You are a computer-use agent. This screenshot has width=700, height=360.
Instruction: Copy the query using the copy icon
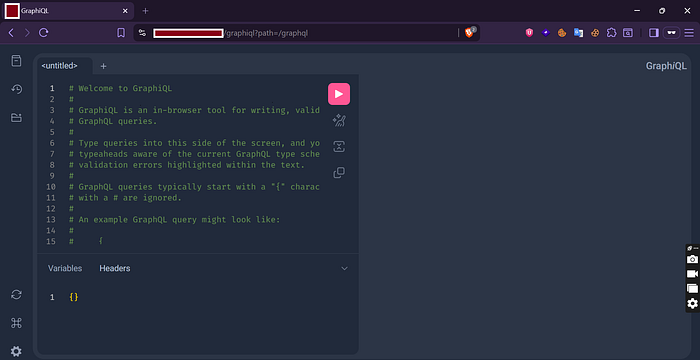pos(339,172)
